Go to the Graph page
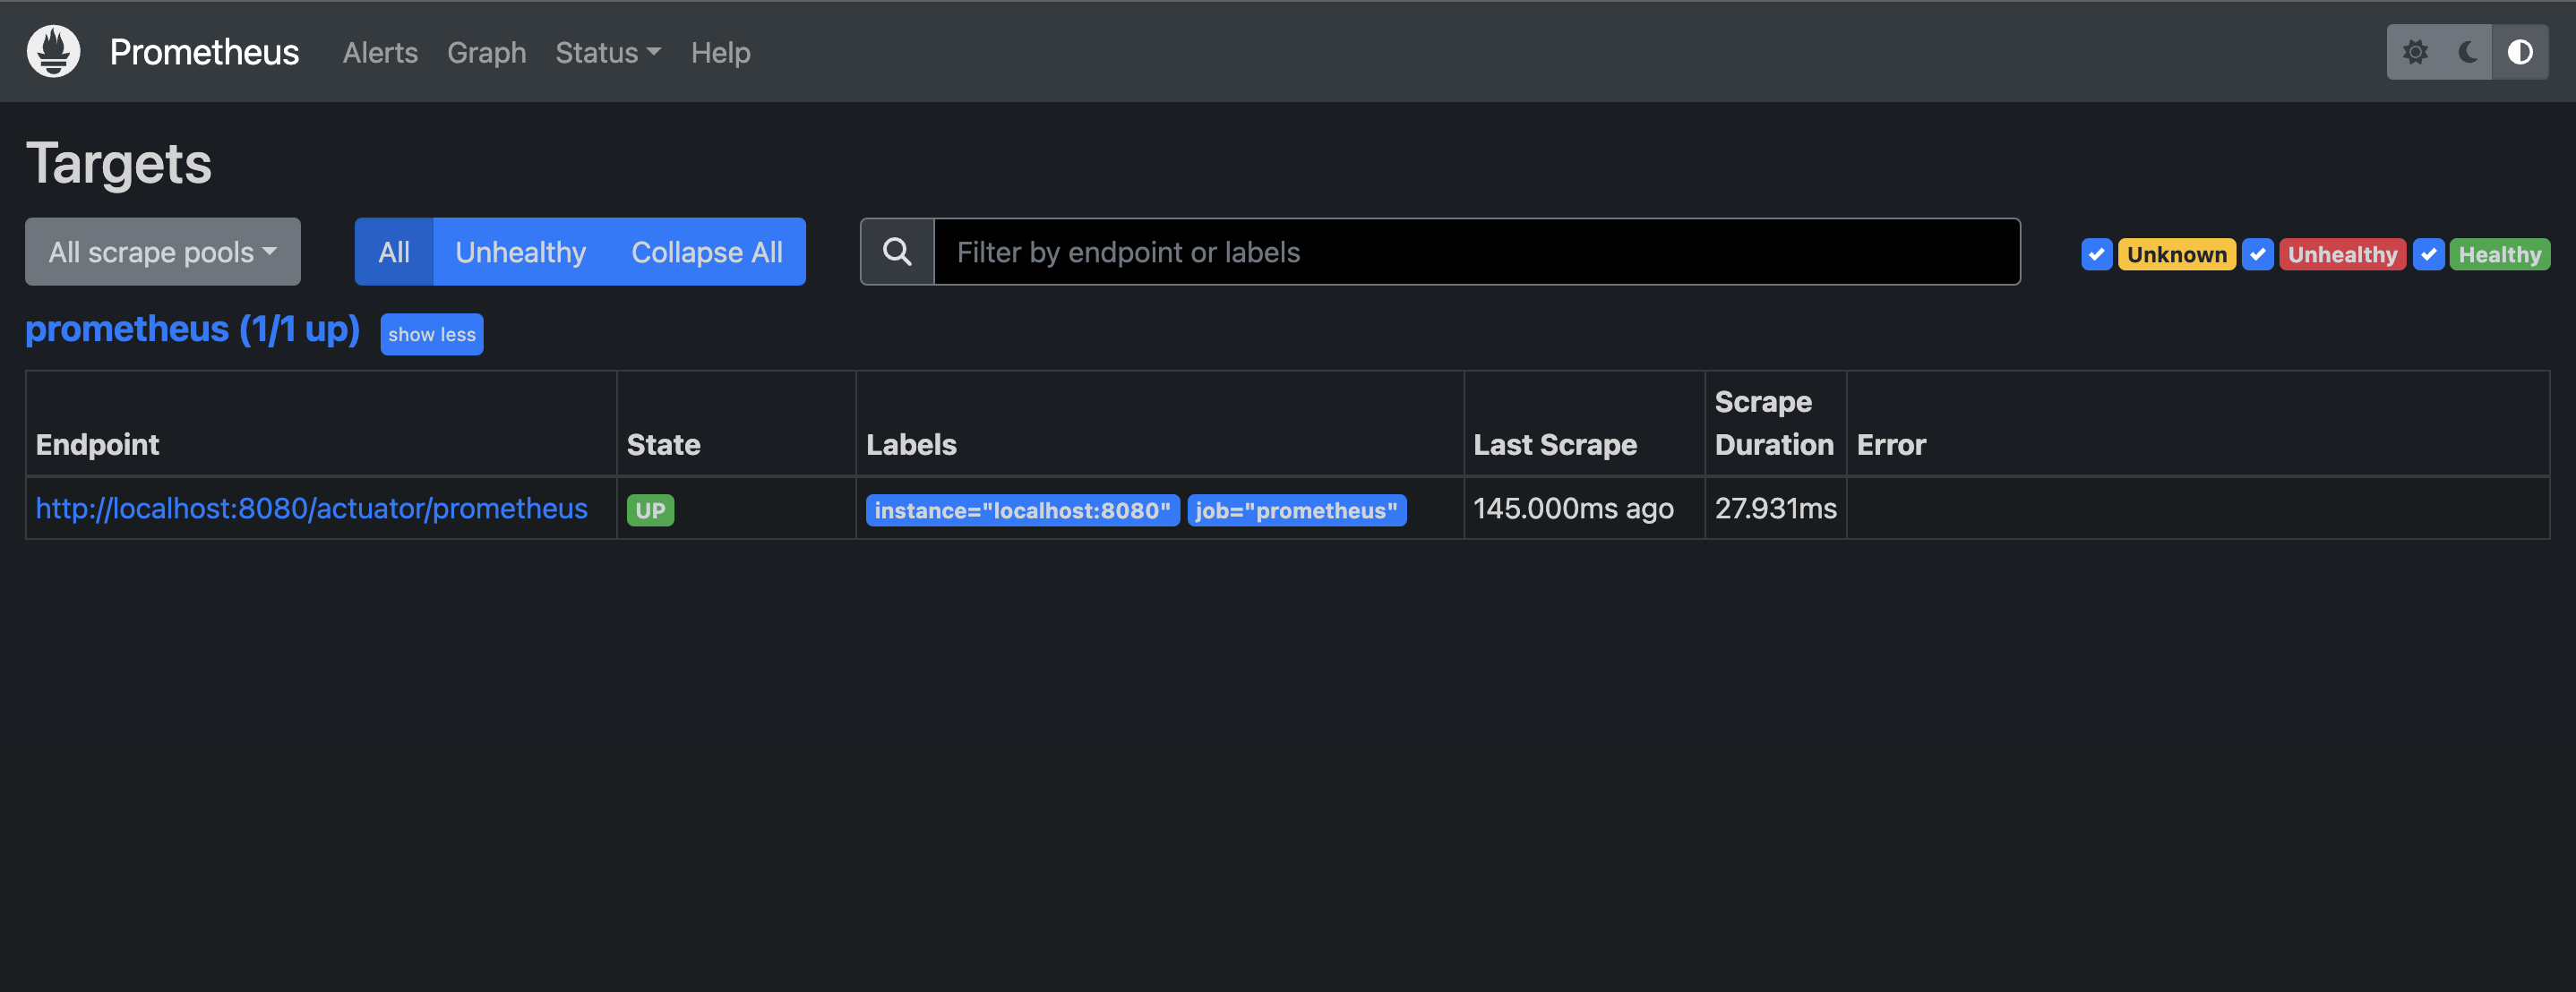Screen dimensions: 2576x992 click(486, 52)
